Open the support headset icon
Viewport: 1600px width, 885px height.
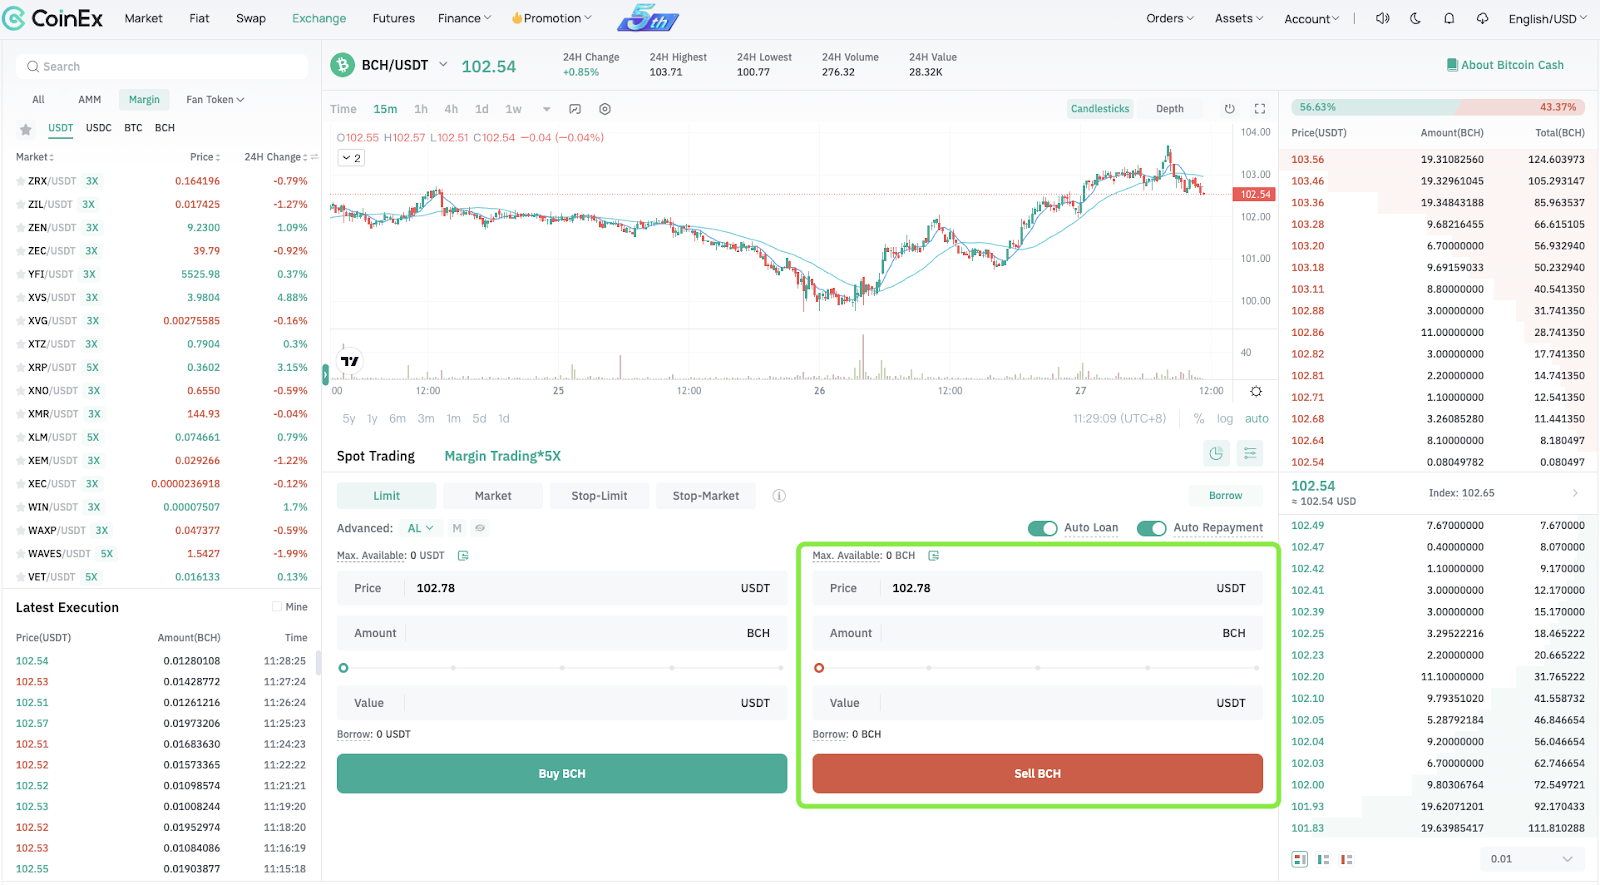pyautogui.click(x=1482, y=18)
